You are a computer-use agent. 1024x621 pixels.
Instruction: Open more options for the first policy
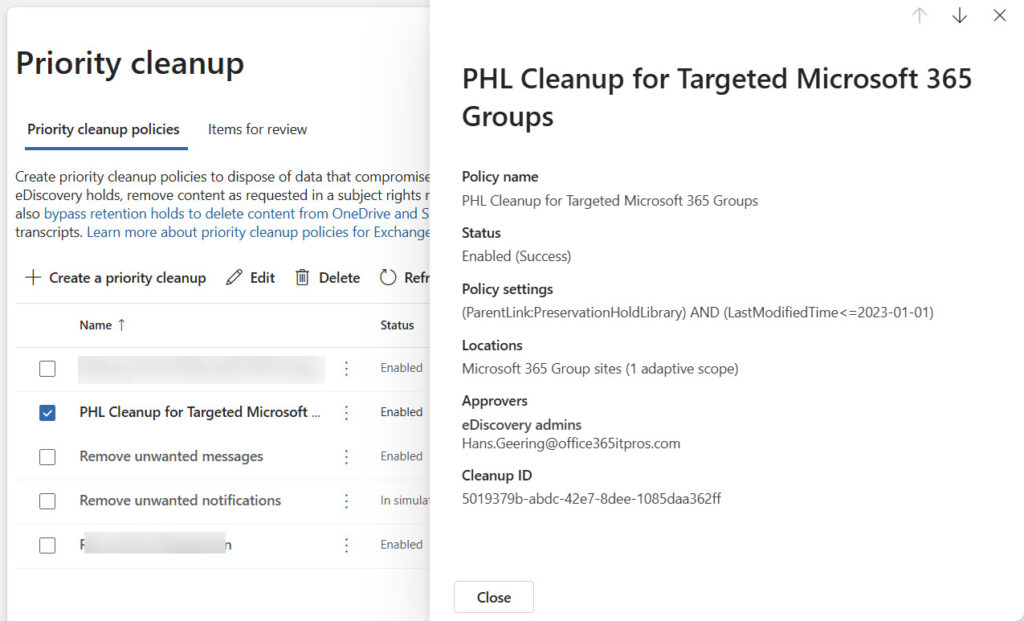point(347,369)
